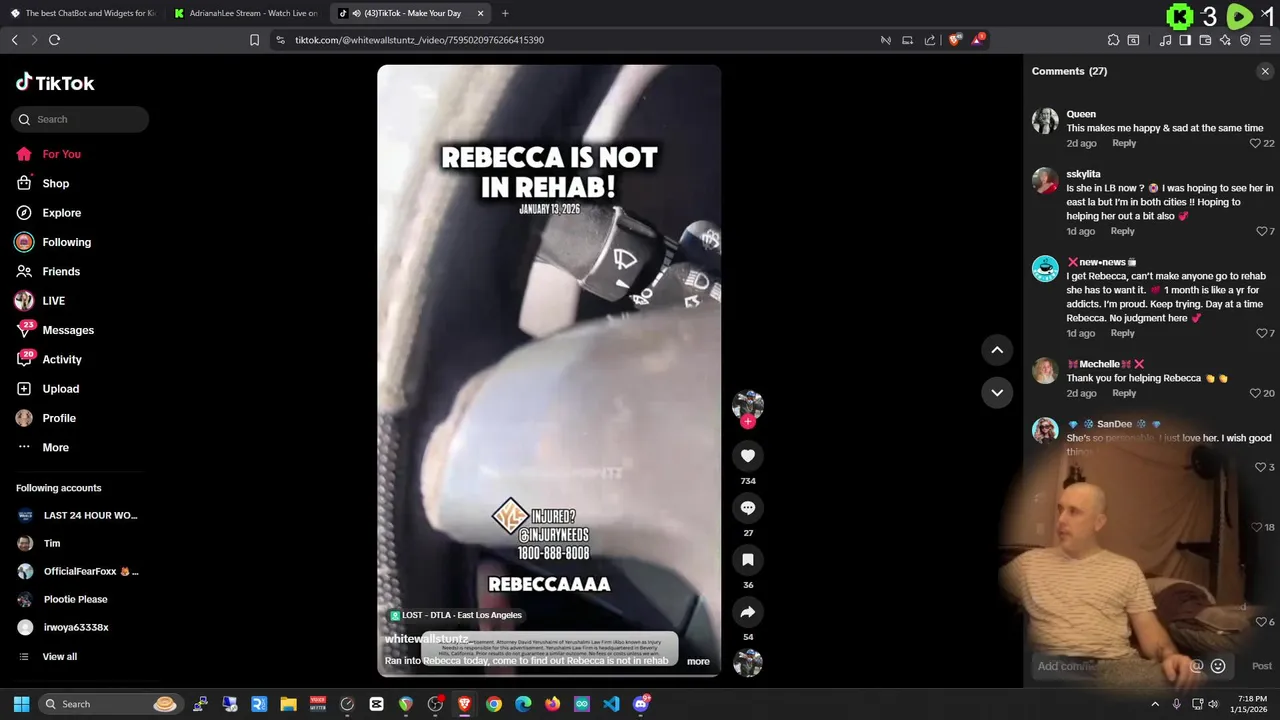The image size is (1280, 720).
Task: Open Firefox from the taskbar
Action: click(552, 704)
